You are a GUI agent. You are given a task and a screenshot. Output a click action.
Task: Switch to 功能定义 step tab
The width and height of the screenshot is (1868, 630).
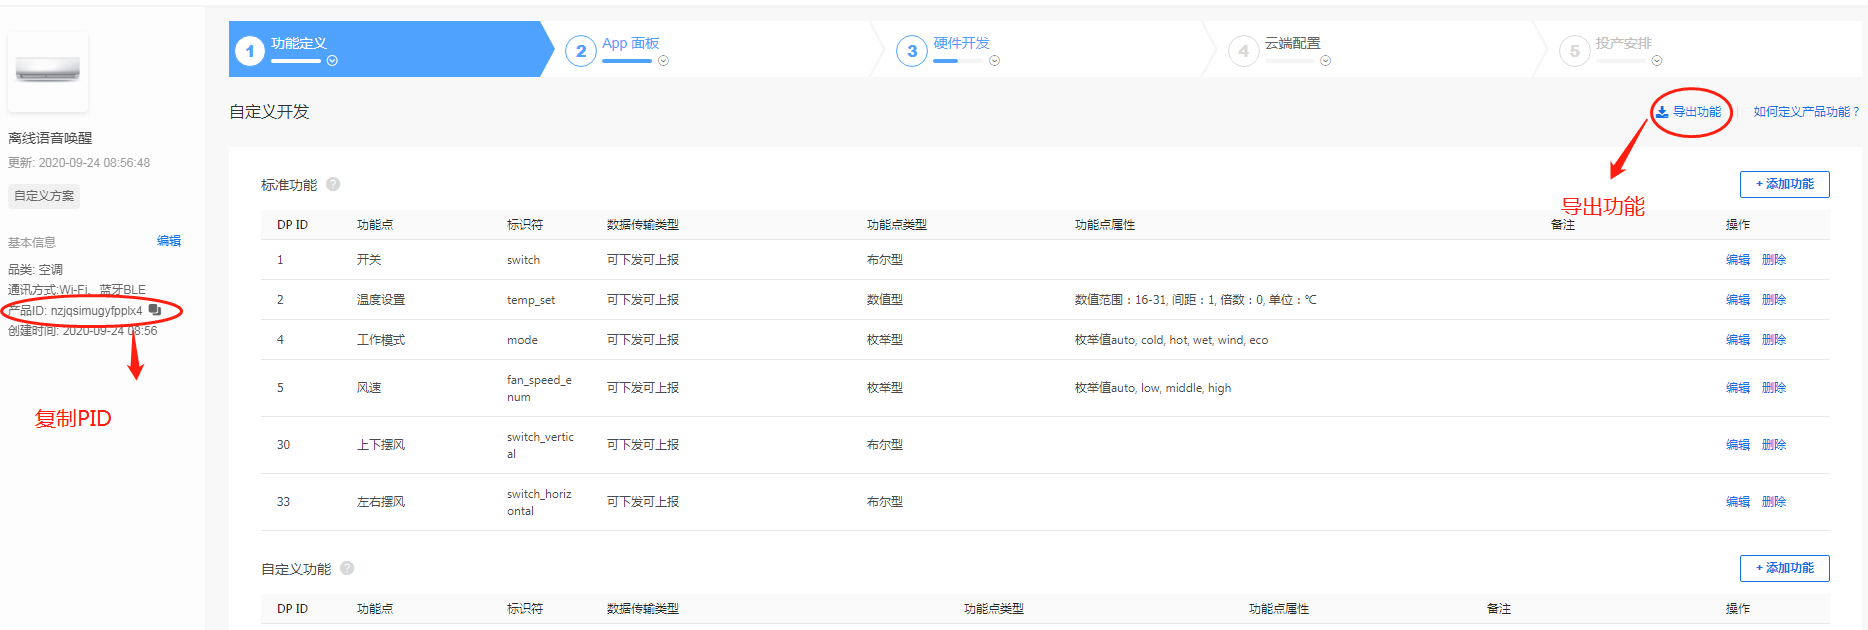[x=390, y=49]
